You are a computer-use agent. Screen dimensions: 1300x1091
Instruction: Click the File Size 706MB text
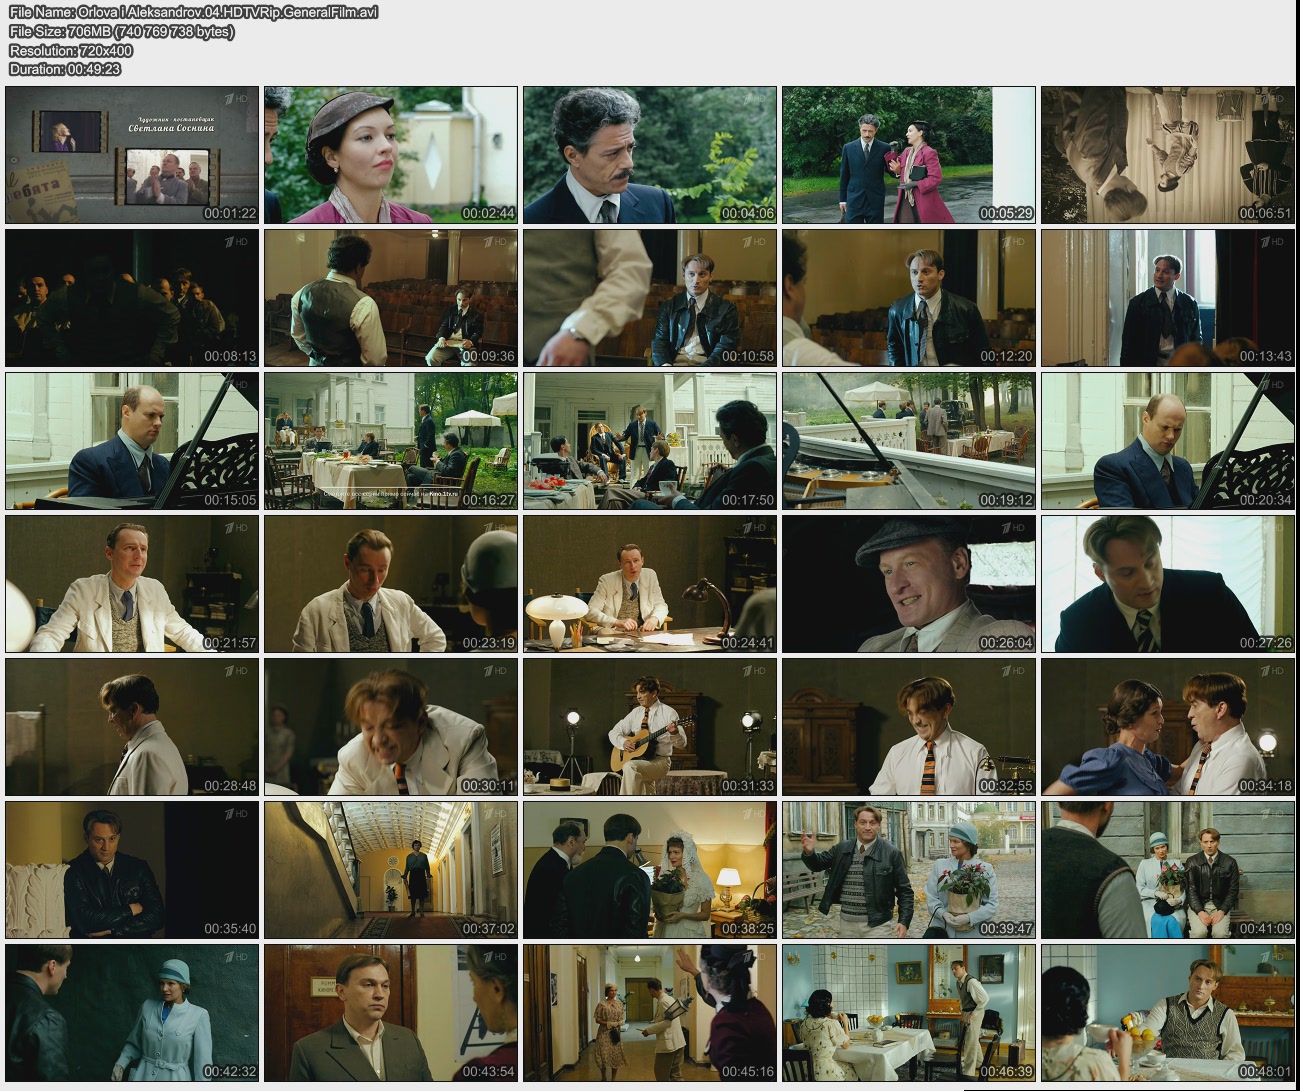tap(121, 31)
